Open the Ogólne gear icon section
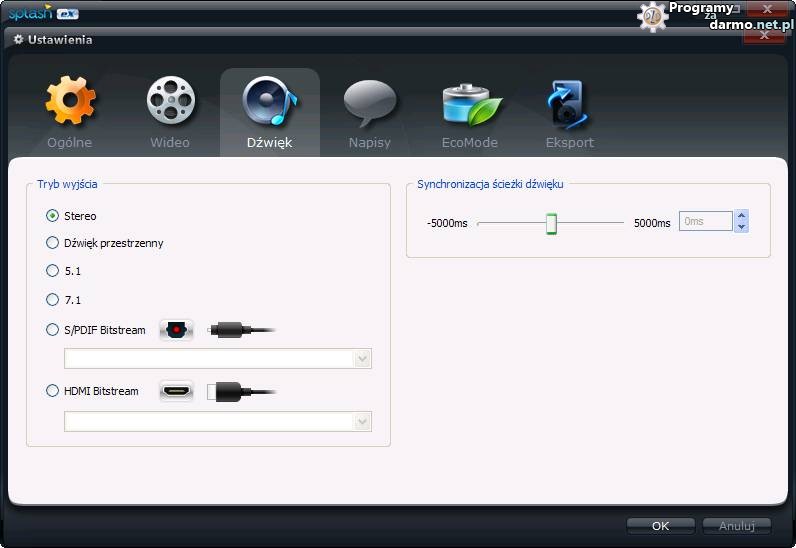Image resolution: width=796 pixels, height=548 pixels. 70,102
